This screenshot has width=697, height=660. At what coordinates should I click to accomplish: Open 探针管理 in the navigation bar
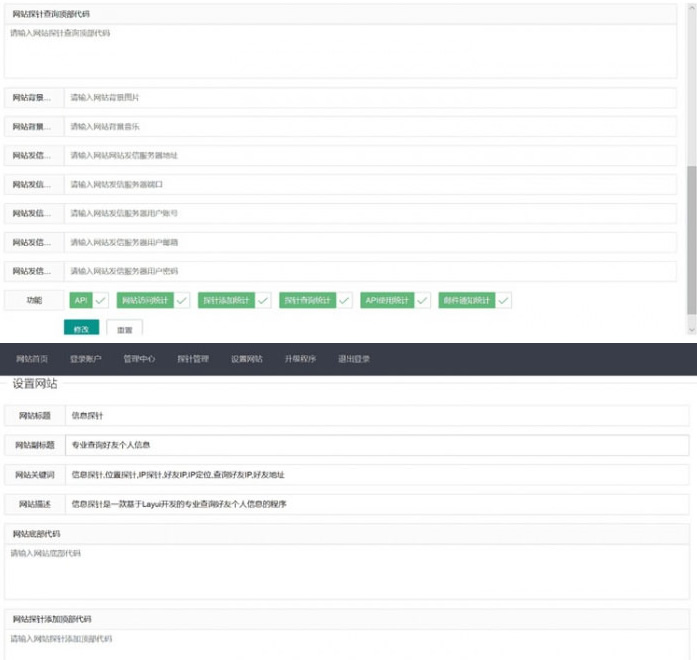point(193,359)
